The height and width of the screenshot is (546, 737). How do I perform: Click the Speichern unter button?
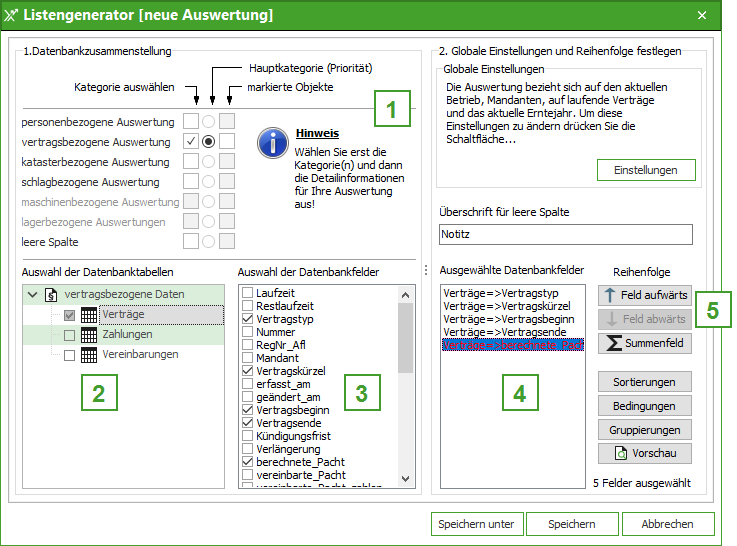475,524
